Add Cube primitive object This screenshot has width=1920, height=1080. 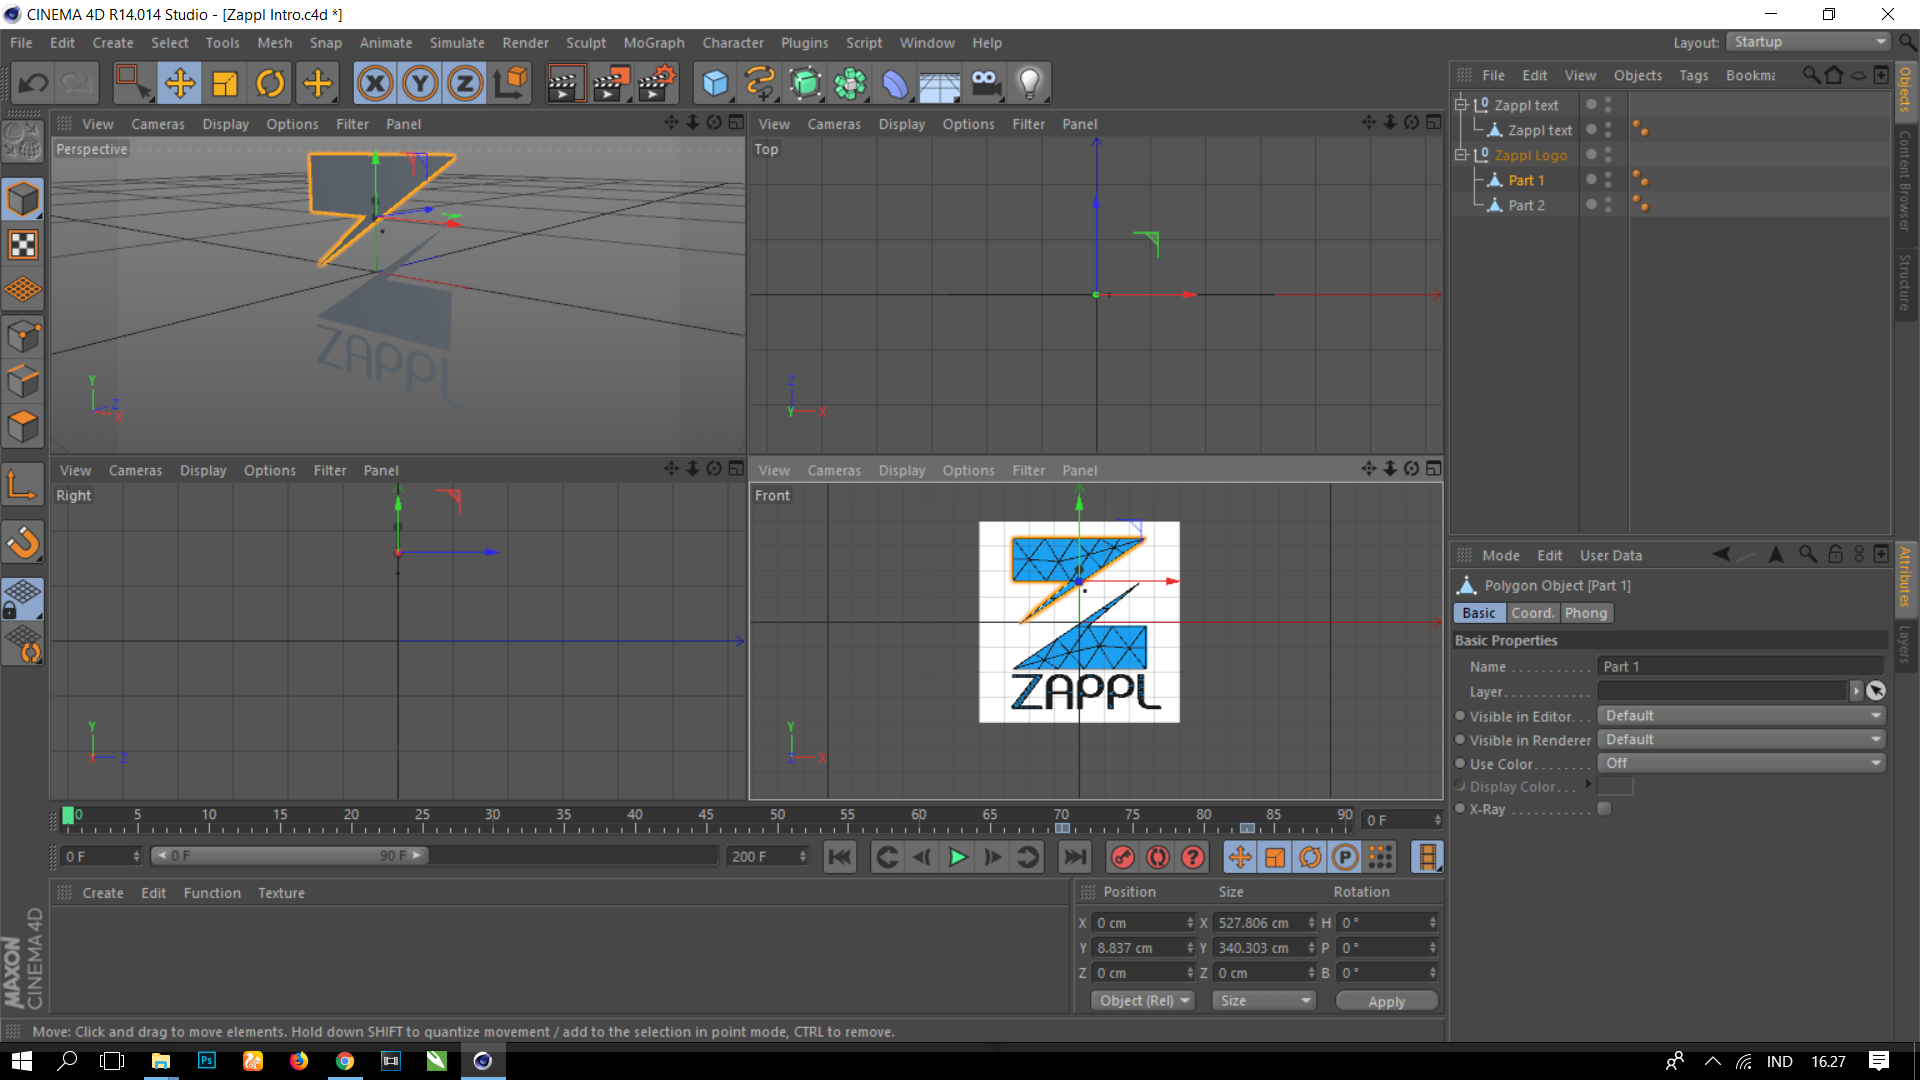tap(715, 83)
